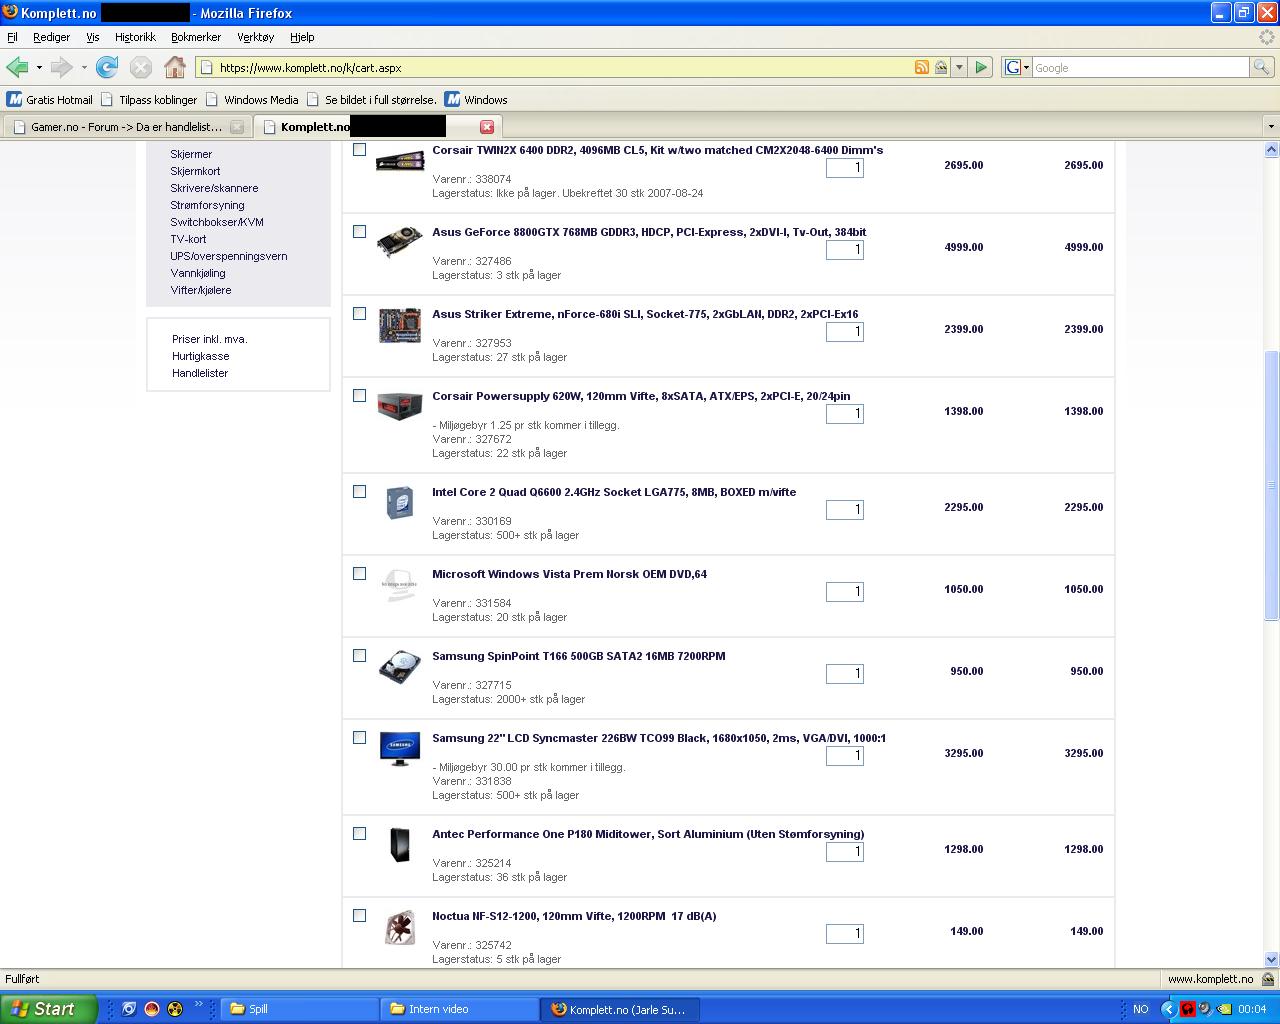Click the search magnifier icon

click(1262, 67)
